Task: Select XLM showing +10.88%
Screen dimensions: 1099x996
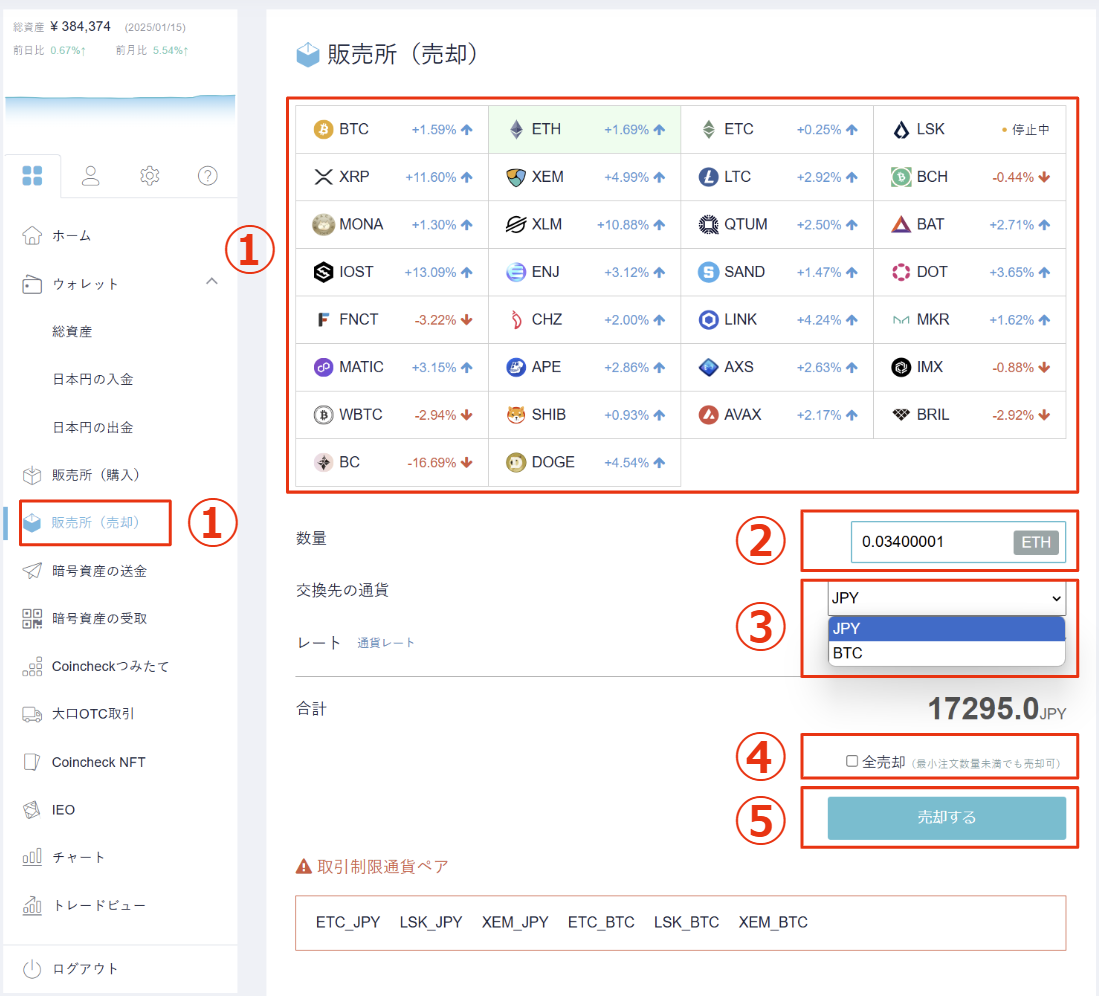Action: (x=585, y=224)
